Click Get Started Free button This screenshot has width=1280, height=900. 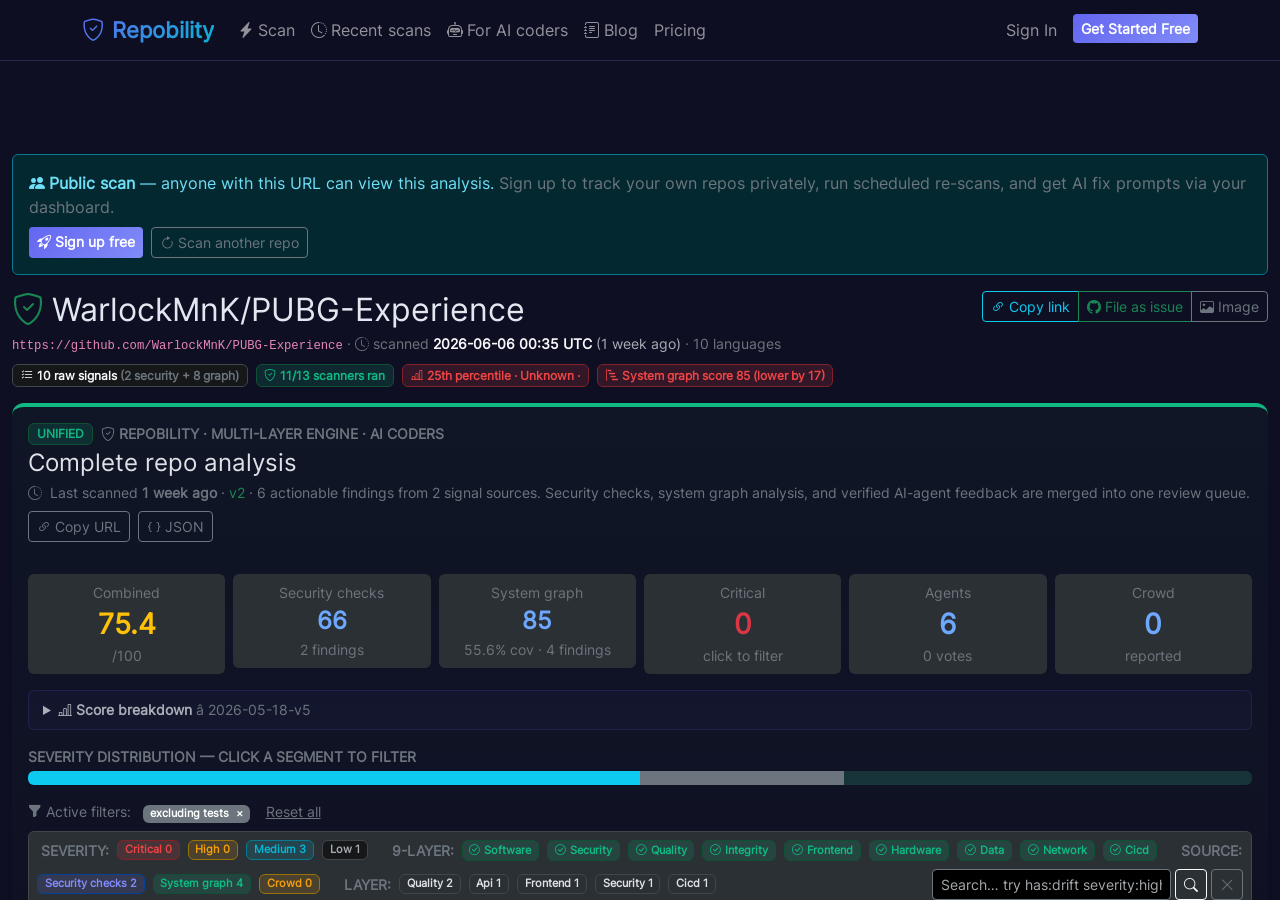click(x=1135, y=29)
